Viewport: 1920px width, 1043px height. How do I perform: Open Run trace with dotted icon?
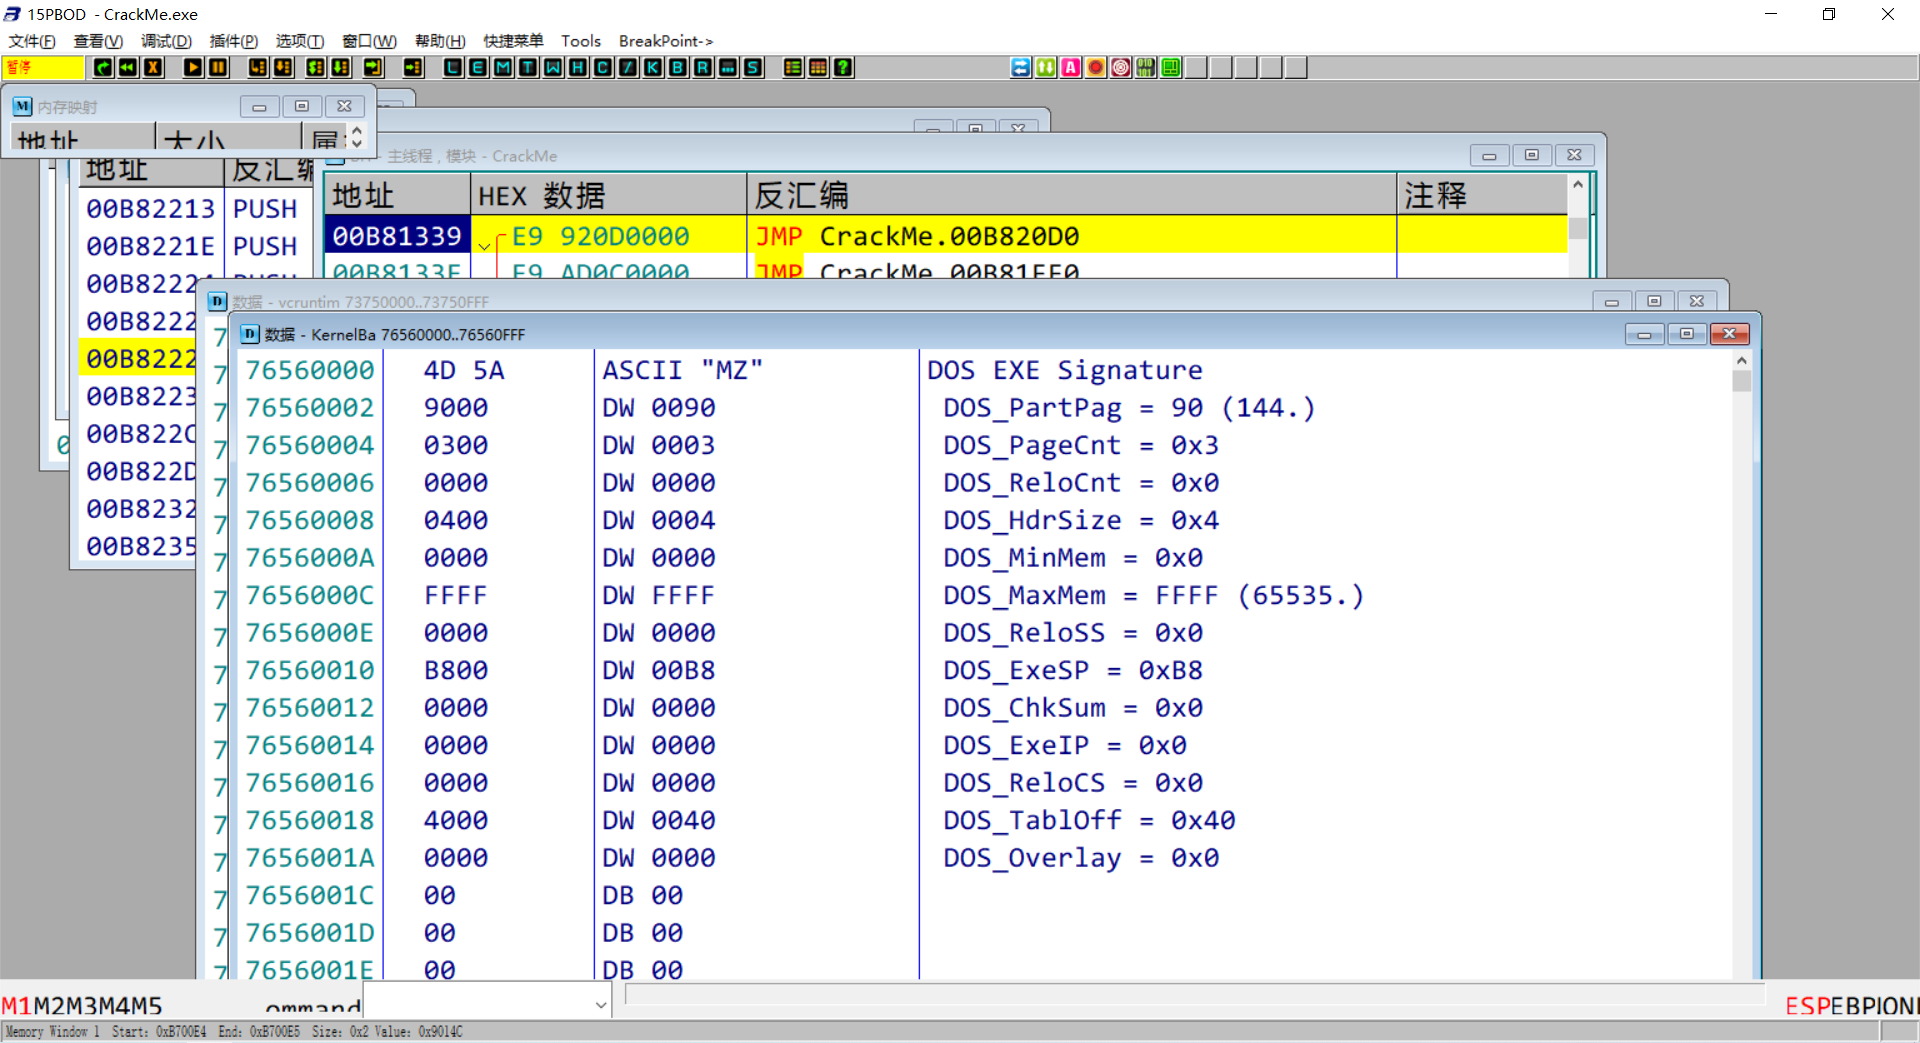(728, 67)
